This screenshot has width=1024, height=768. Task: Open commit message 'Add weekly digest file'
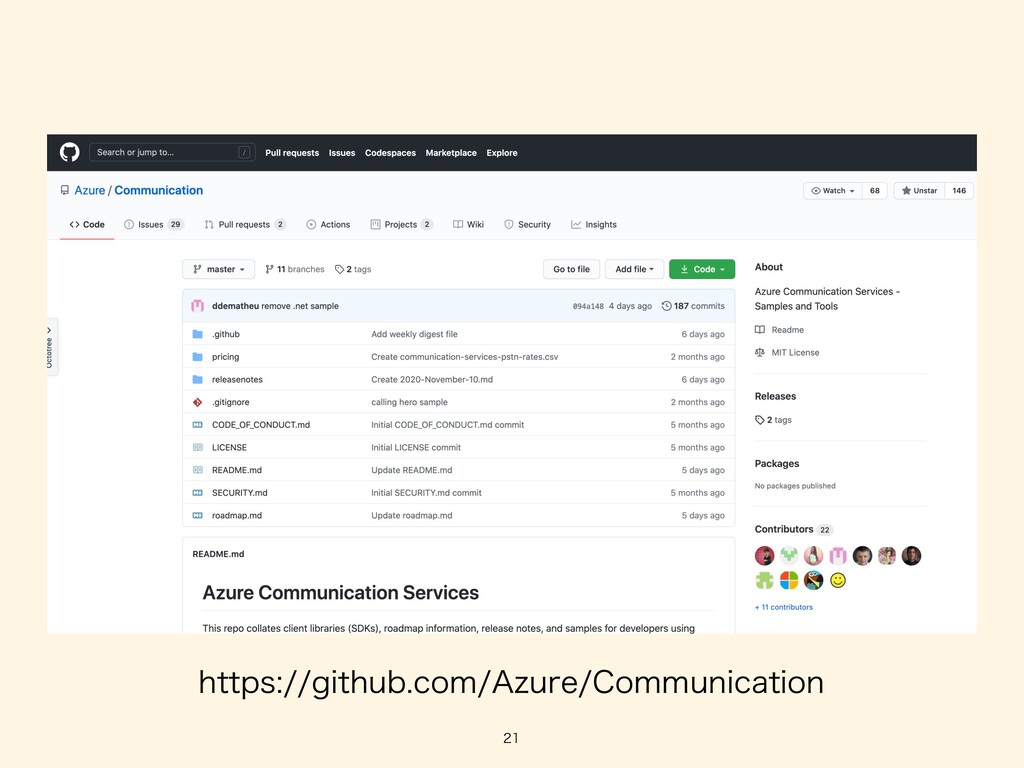point(414,334)
